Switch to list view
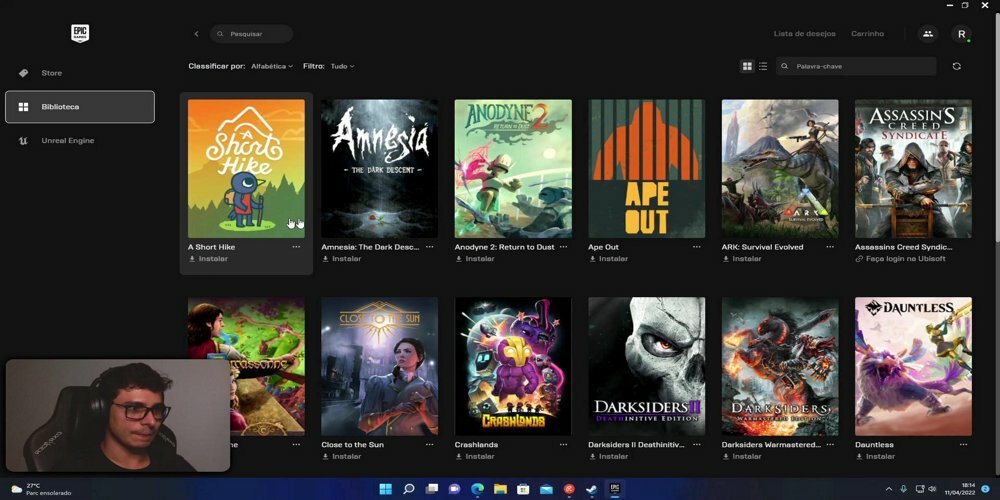 pyautogui.click(x=763, y=66)
